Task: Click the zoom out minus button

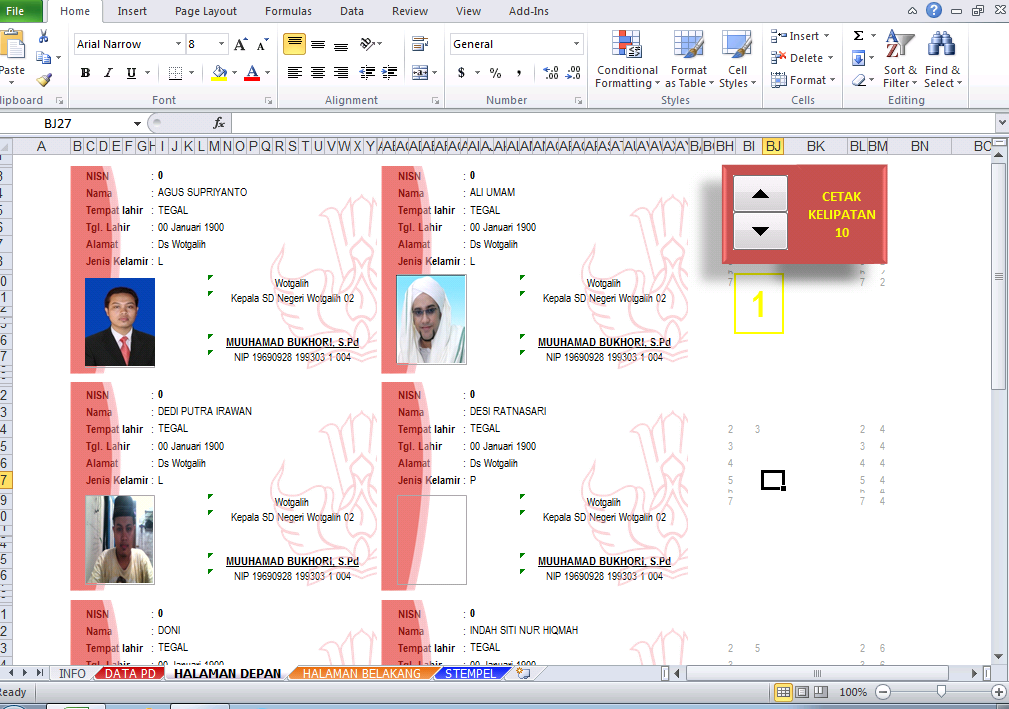Action: pyautogui.click(x=883, y=692)
